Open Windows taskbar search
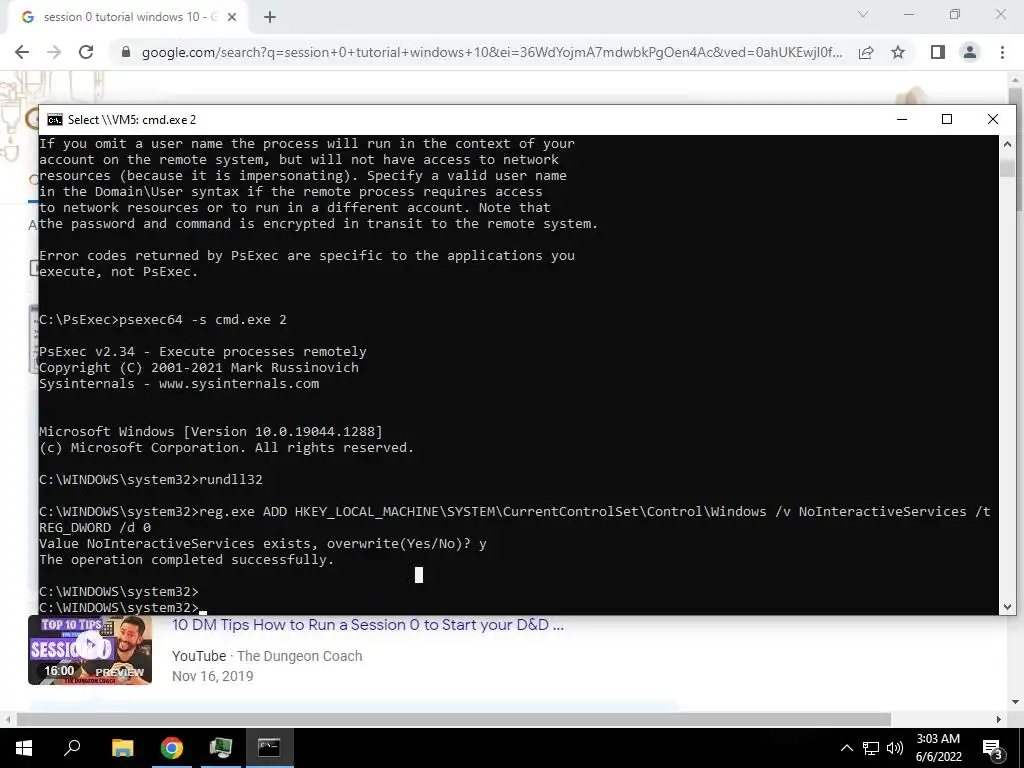This screenshot has width=1024, height=768. point(72,747)
